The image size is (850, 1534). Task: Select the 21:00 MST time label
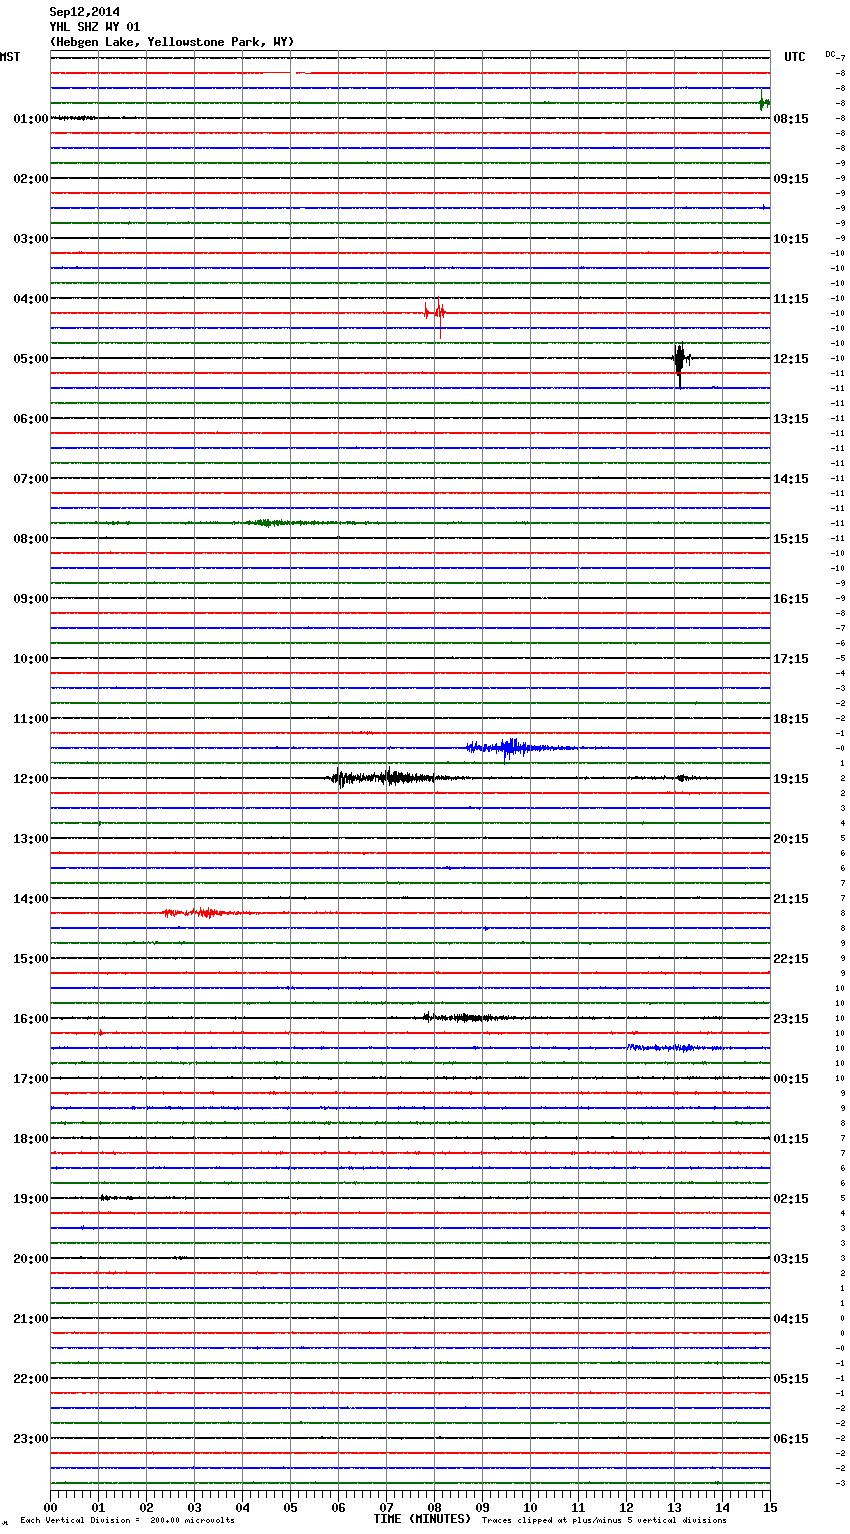[31, 1319]
